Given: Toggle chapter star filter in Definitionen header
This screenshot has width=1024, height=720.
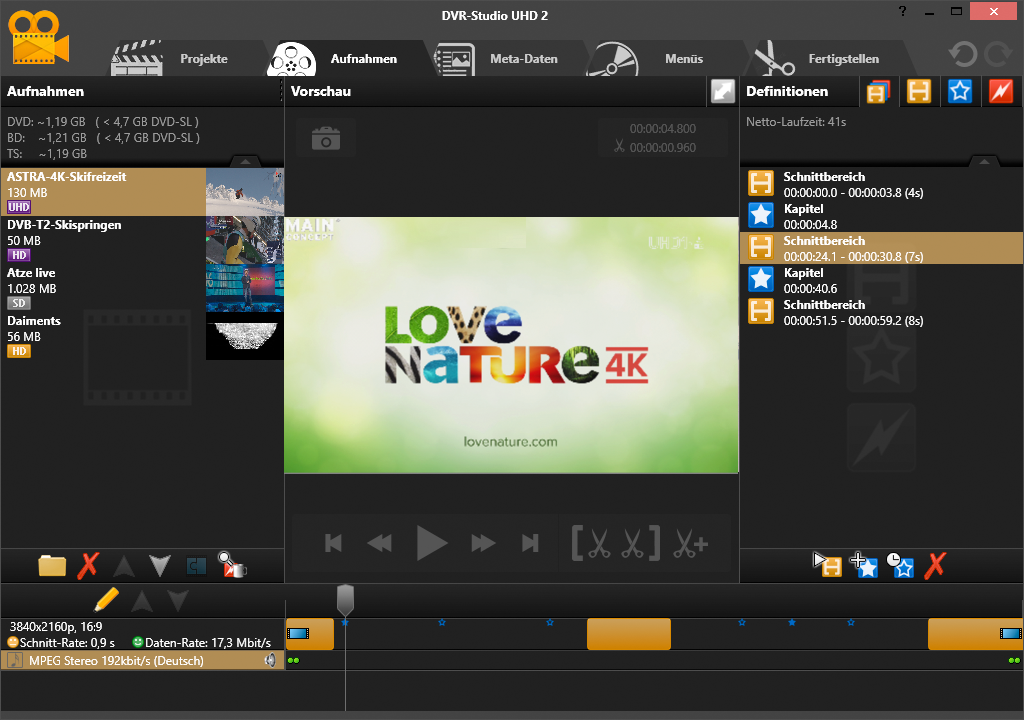Looking at the screenshot, I should click(960, 91).
